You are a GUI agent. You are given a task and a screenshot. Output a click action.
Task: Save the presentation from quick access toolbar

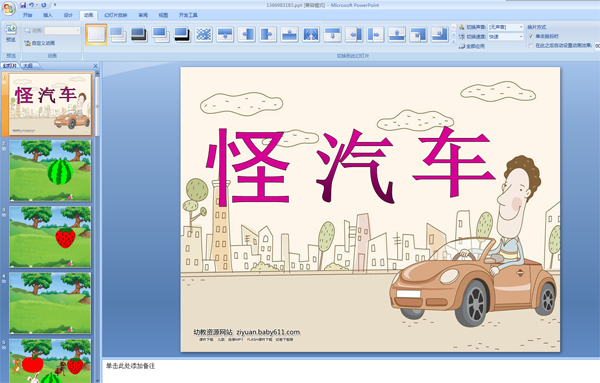(23, 5)
